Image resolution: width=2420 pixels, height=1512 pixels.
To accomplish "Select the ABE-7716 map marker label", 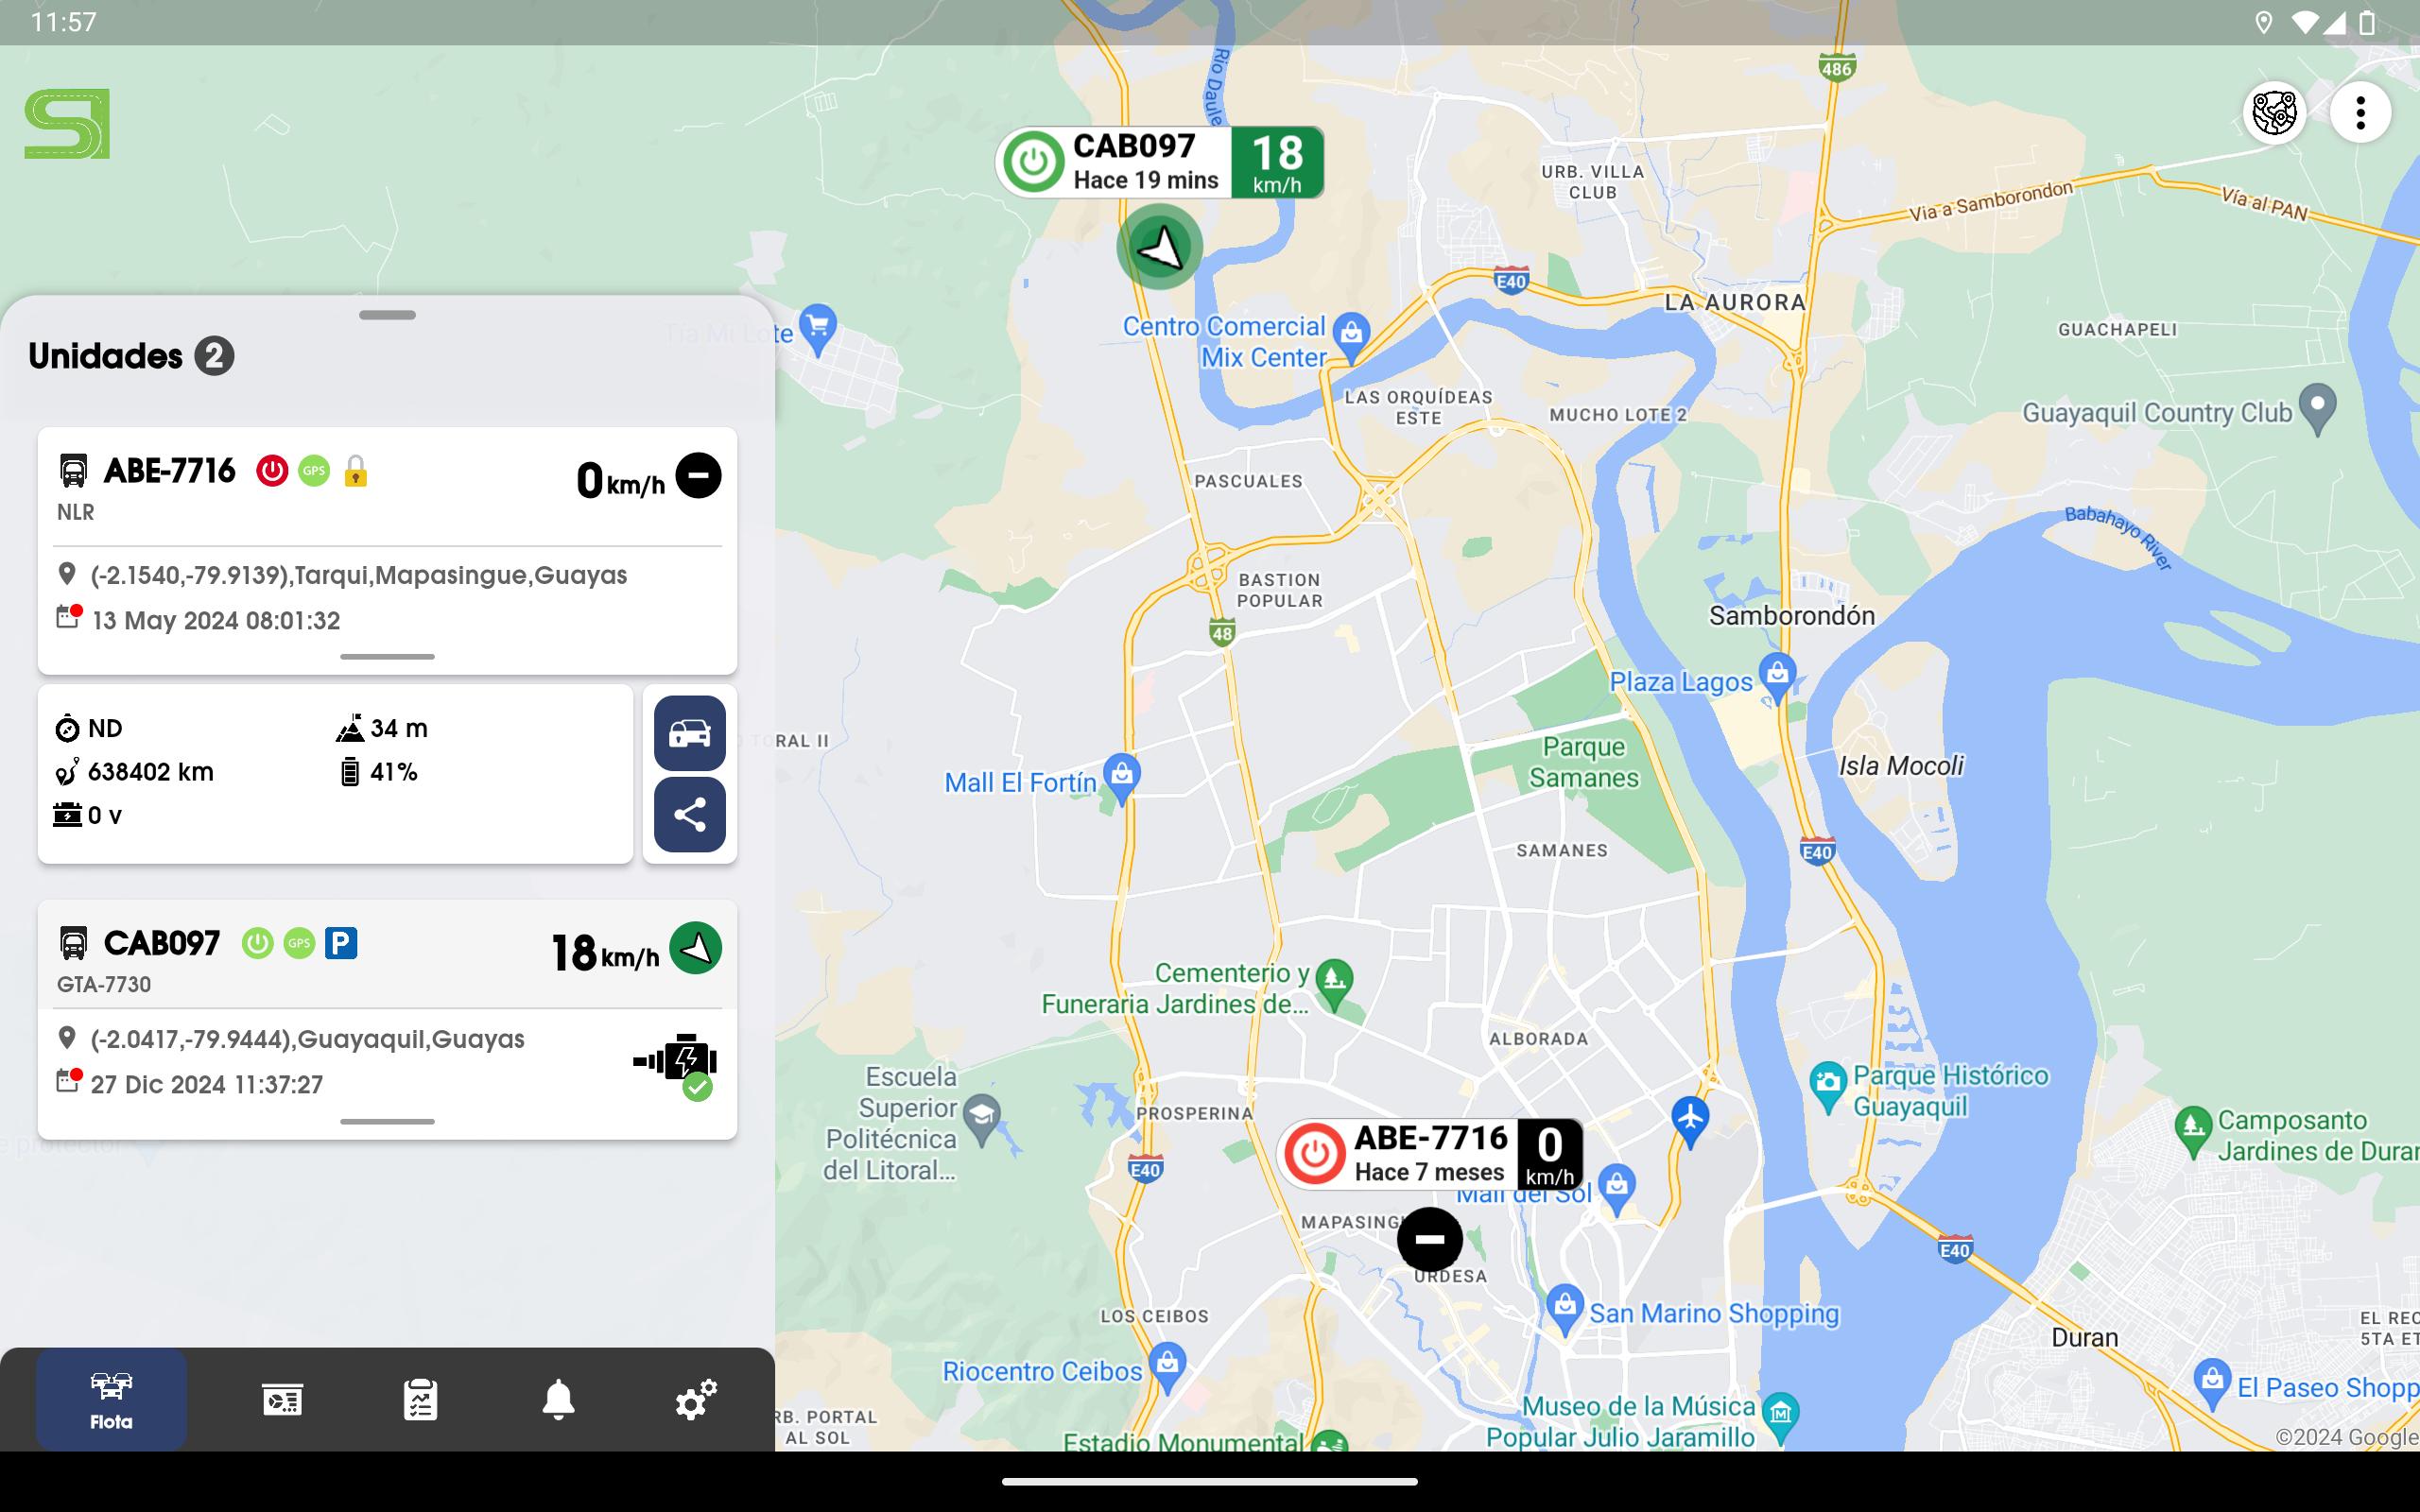I will click(x=1430, y=1154).
